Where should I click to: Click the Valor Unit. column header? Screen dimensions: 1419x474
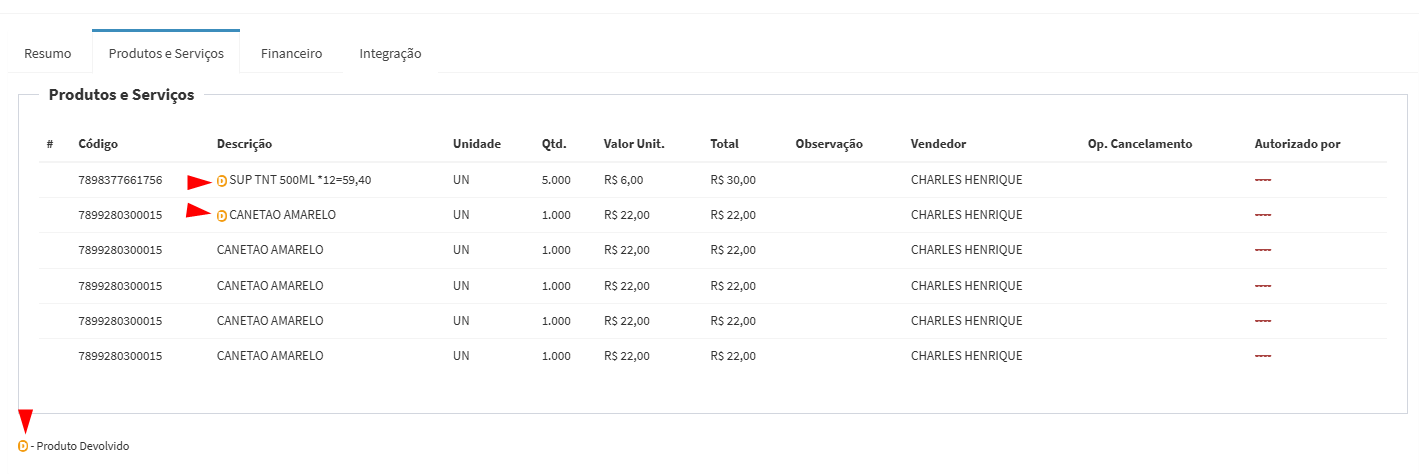click(634, 144)
